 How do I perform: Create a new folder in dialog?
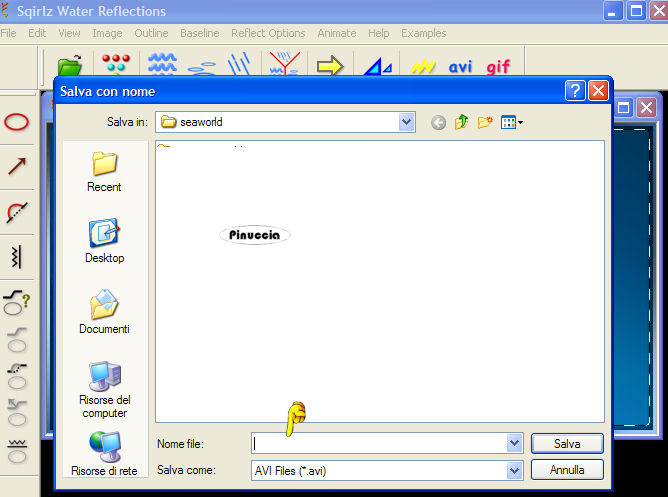(x=485, y=122)
